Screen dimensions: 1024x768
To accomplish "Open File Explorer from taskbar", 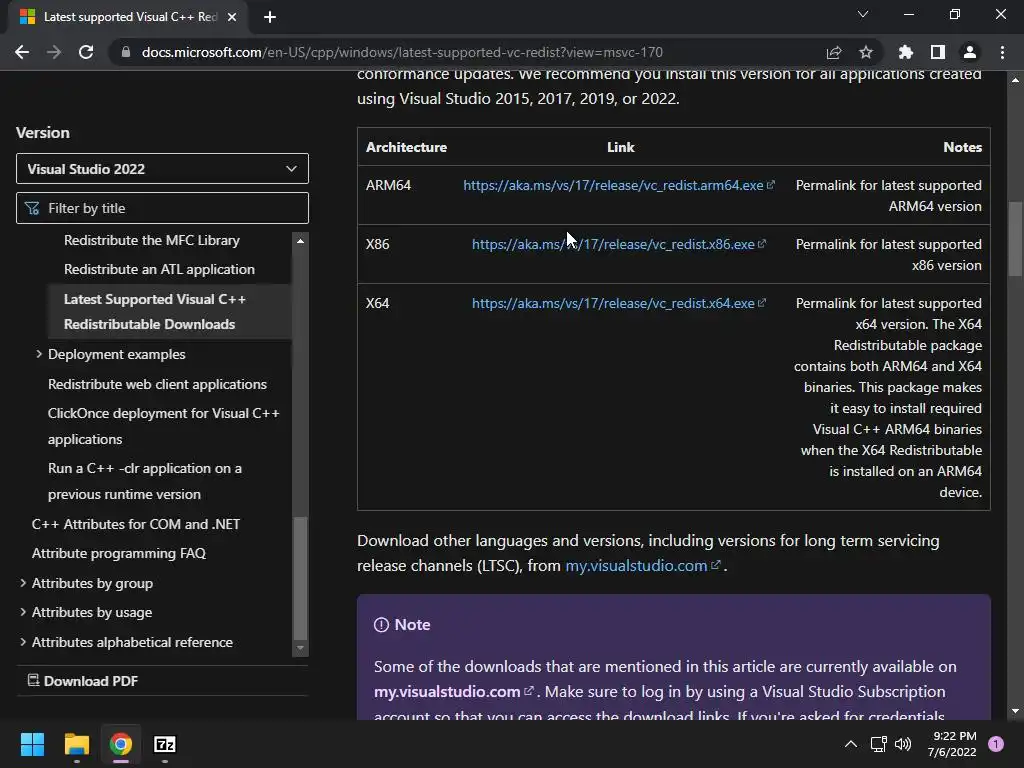I will [76, 744].
